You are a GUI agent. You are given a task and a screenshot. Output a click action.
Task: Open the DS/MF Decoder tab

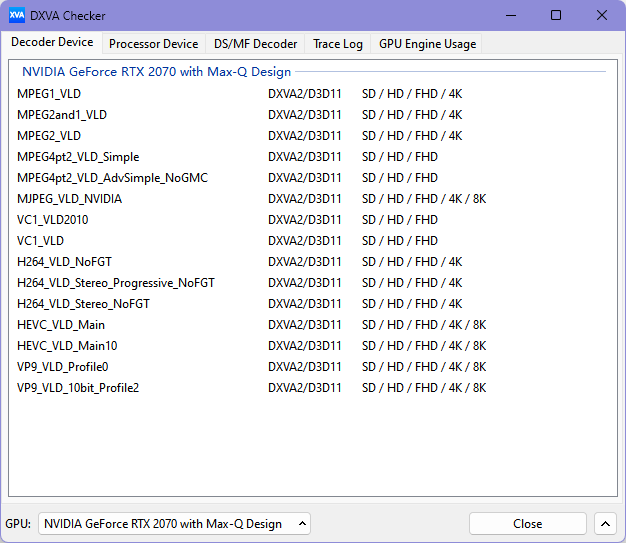pos(255,44)
